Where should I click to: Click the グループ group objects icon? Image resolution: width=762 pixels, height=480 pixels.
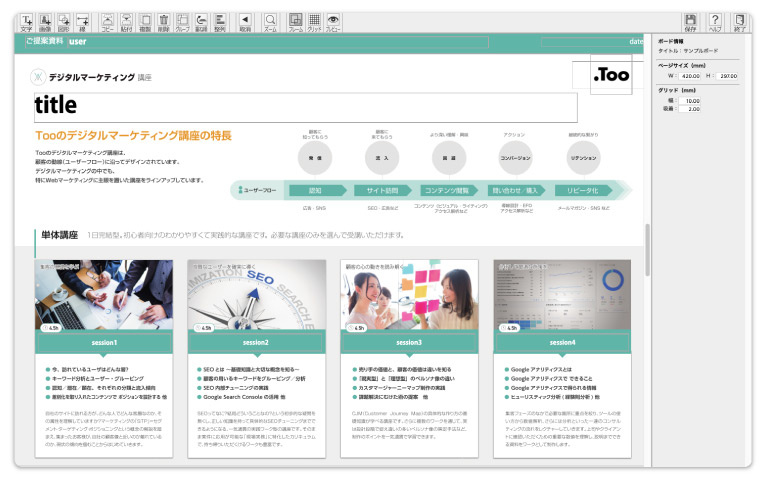tap(182, 22)
